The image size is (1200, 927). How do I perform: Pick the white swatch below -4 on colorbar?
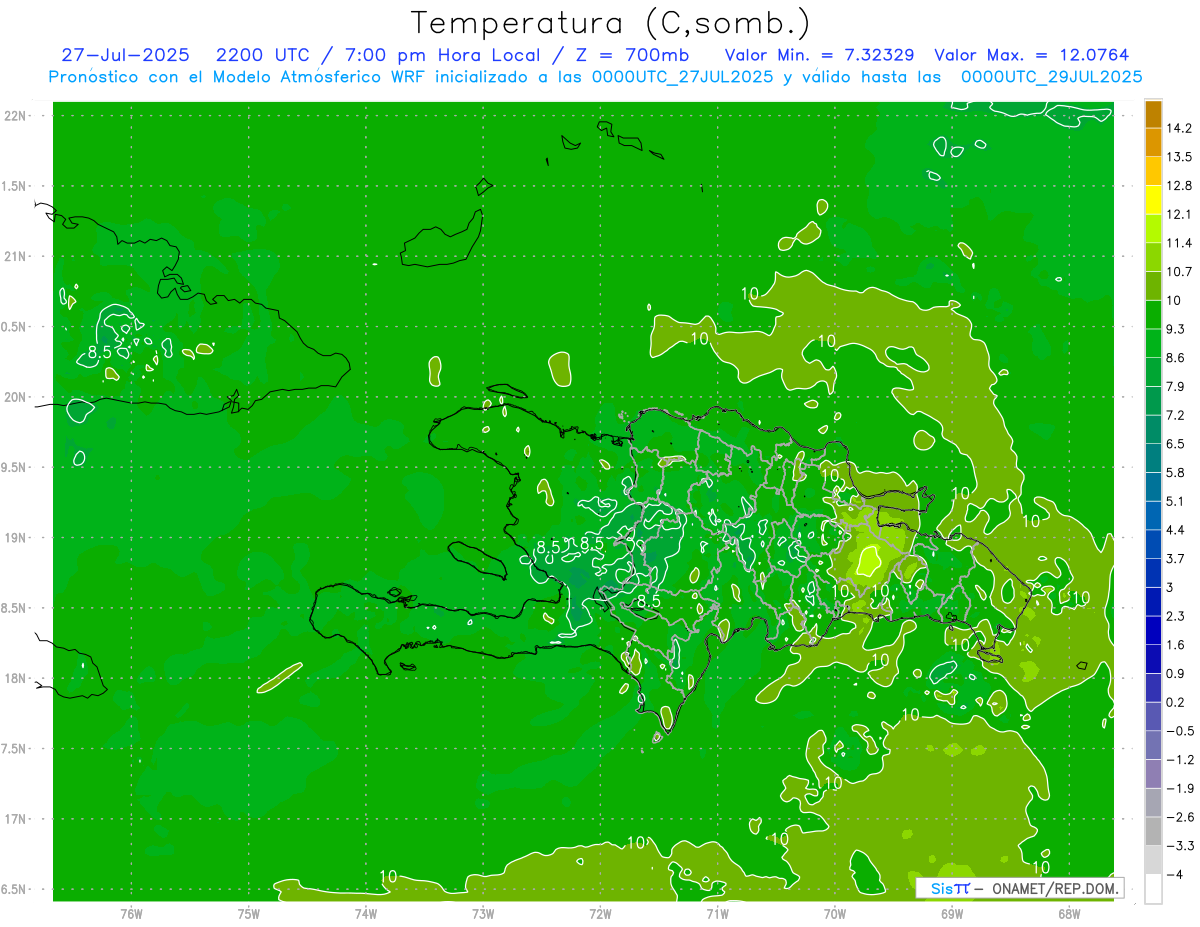pos(1153,889)
